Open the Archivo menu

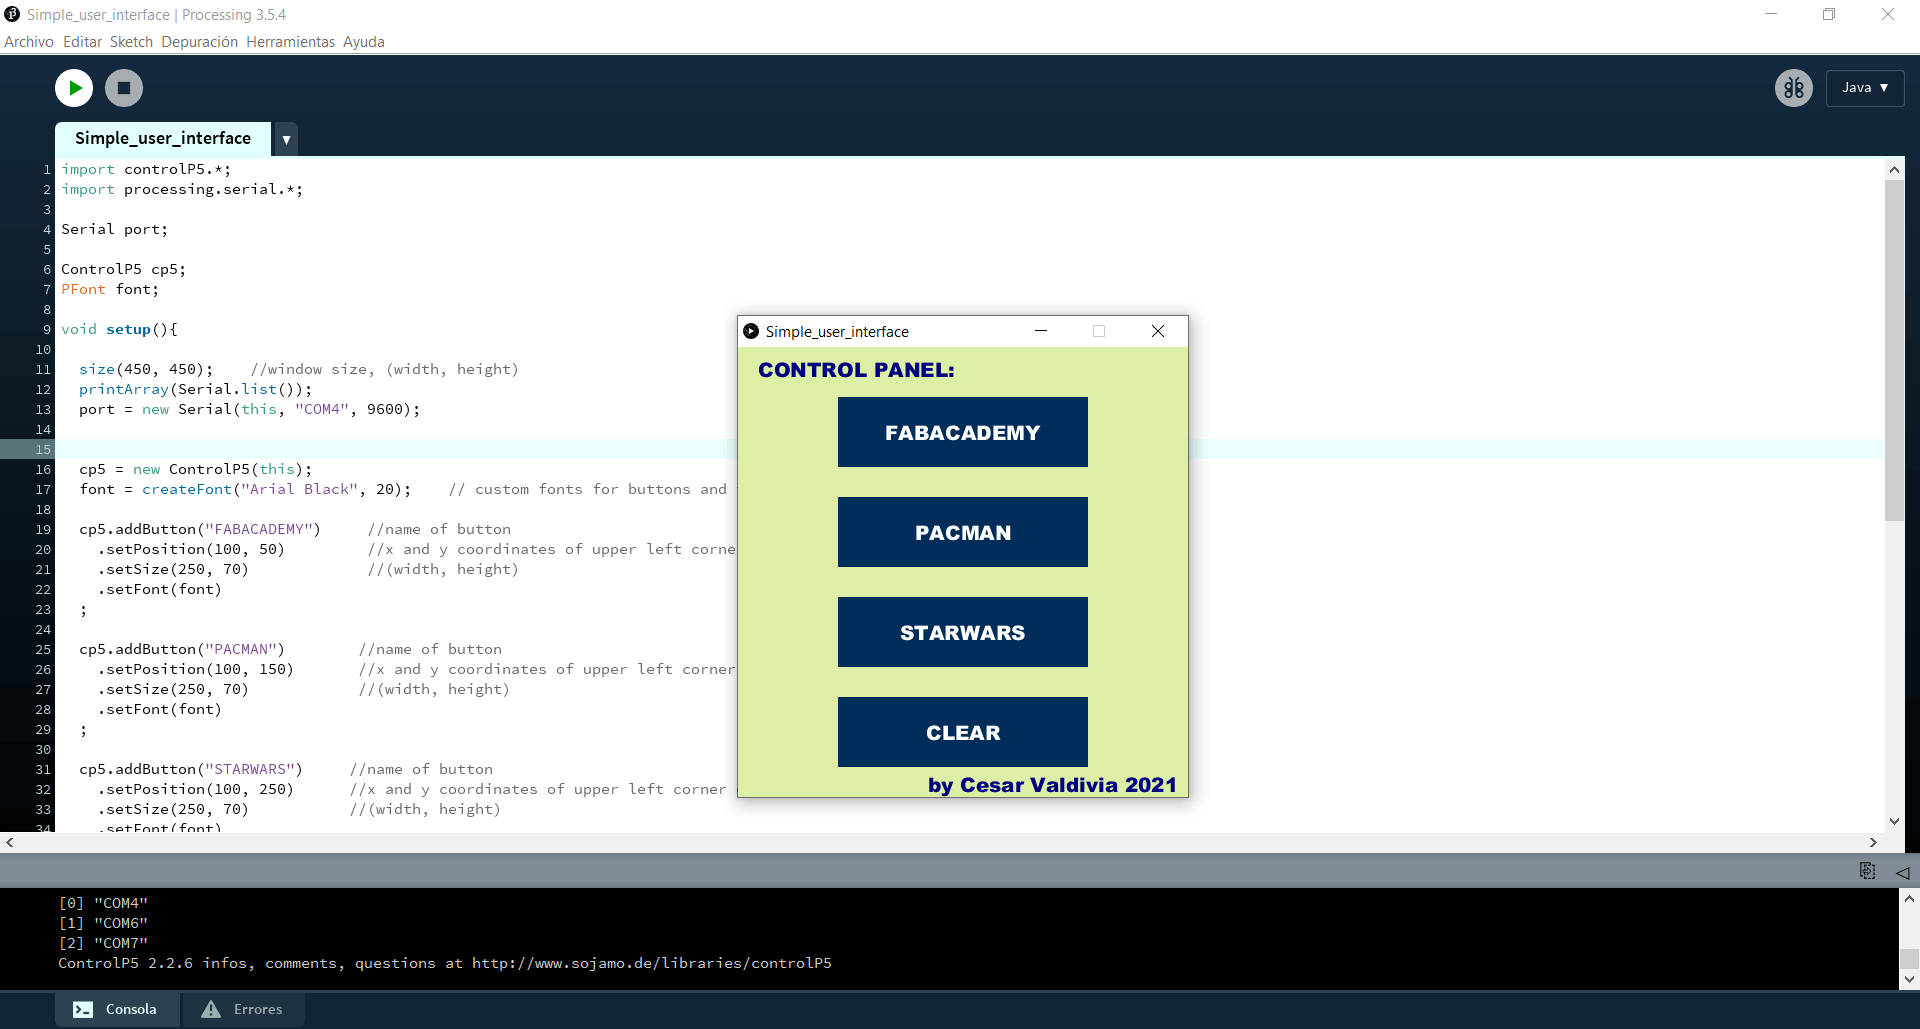29,42
